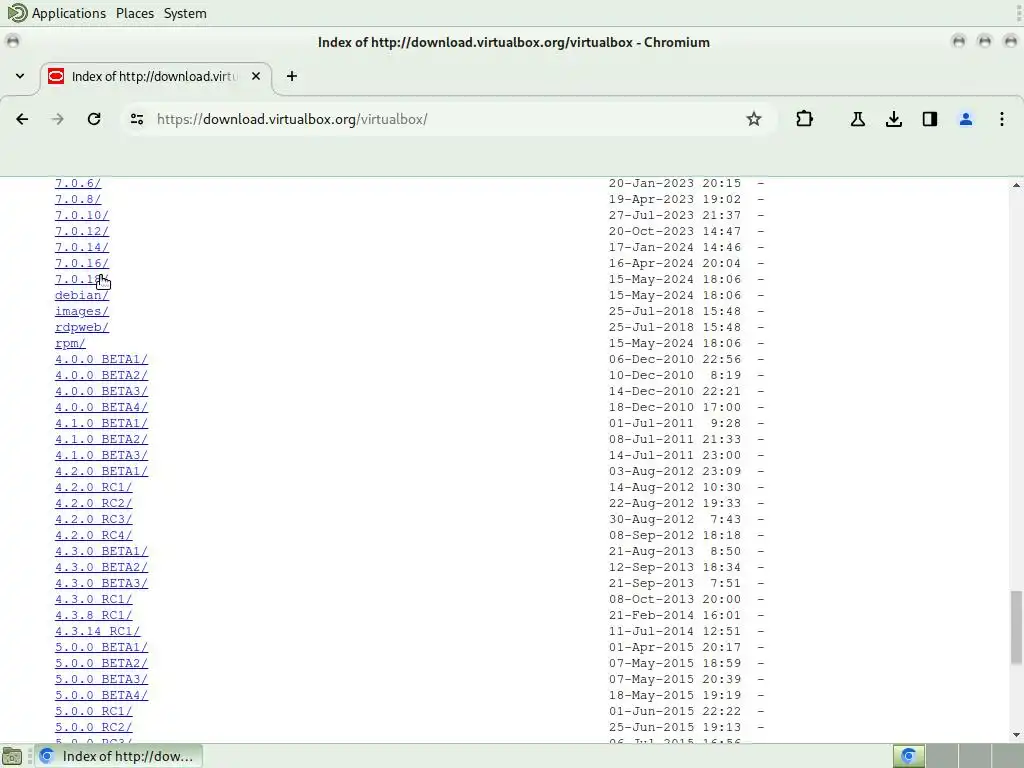This screenshot has height=768, width=1024.
Task: Open the 4.3.8_RC1/ link
Action: (93, 615)
